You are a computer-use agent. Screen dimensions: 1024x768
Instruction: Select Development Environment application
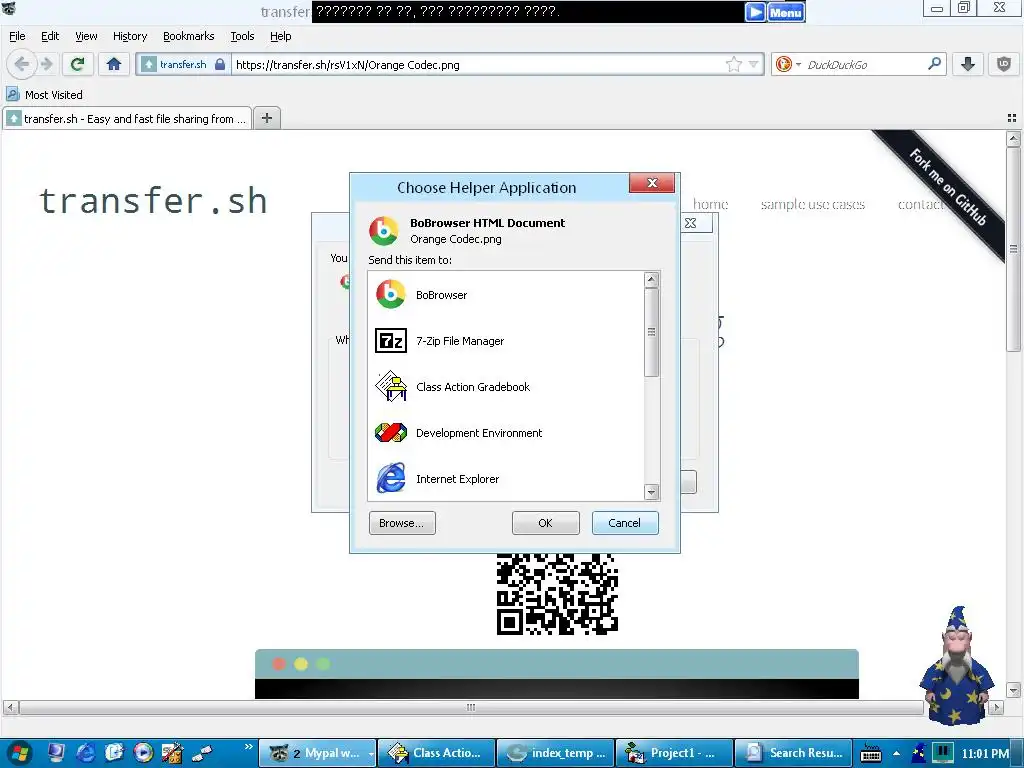point(506,433)
